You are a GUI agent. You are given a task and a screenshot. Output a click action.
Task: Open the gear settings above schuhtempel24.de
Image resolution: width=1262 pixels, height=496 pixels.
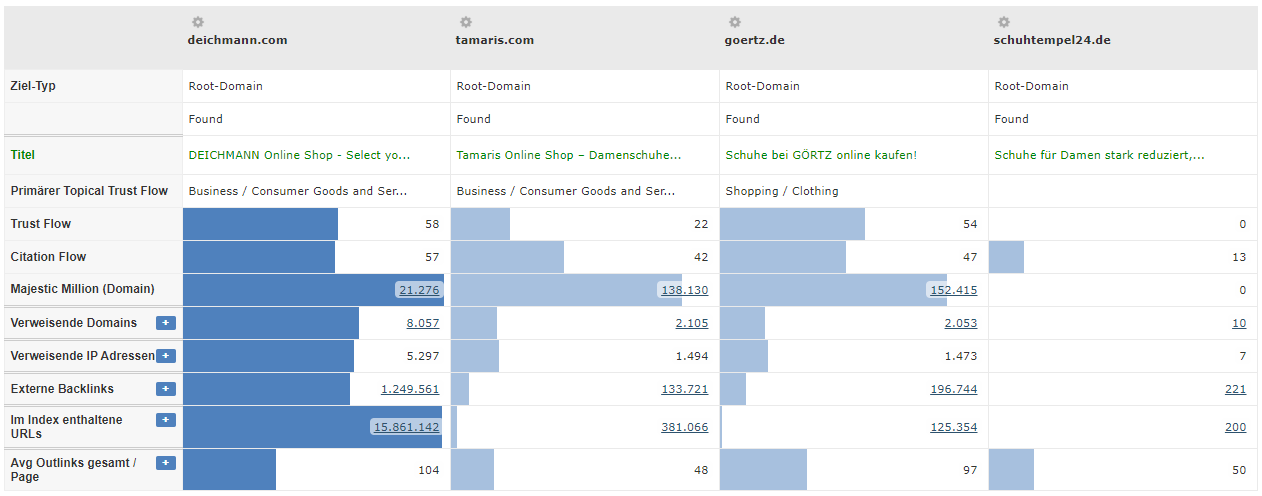click(x=1004, y=22)
